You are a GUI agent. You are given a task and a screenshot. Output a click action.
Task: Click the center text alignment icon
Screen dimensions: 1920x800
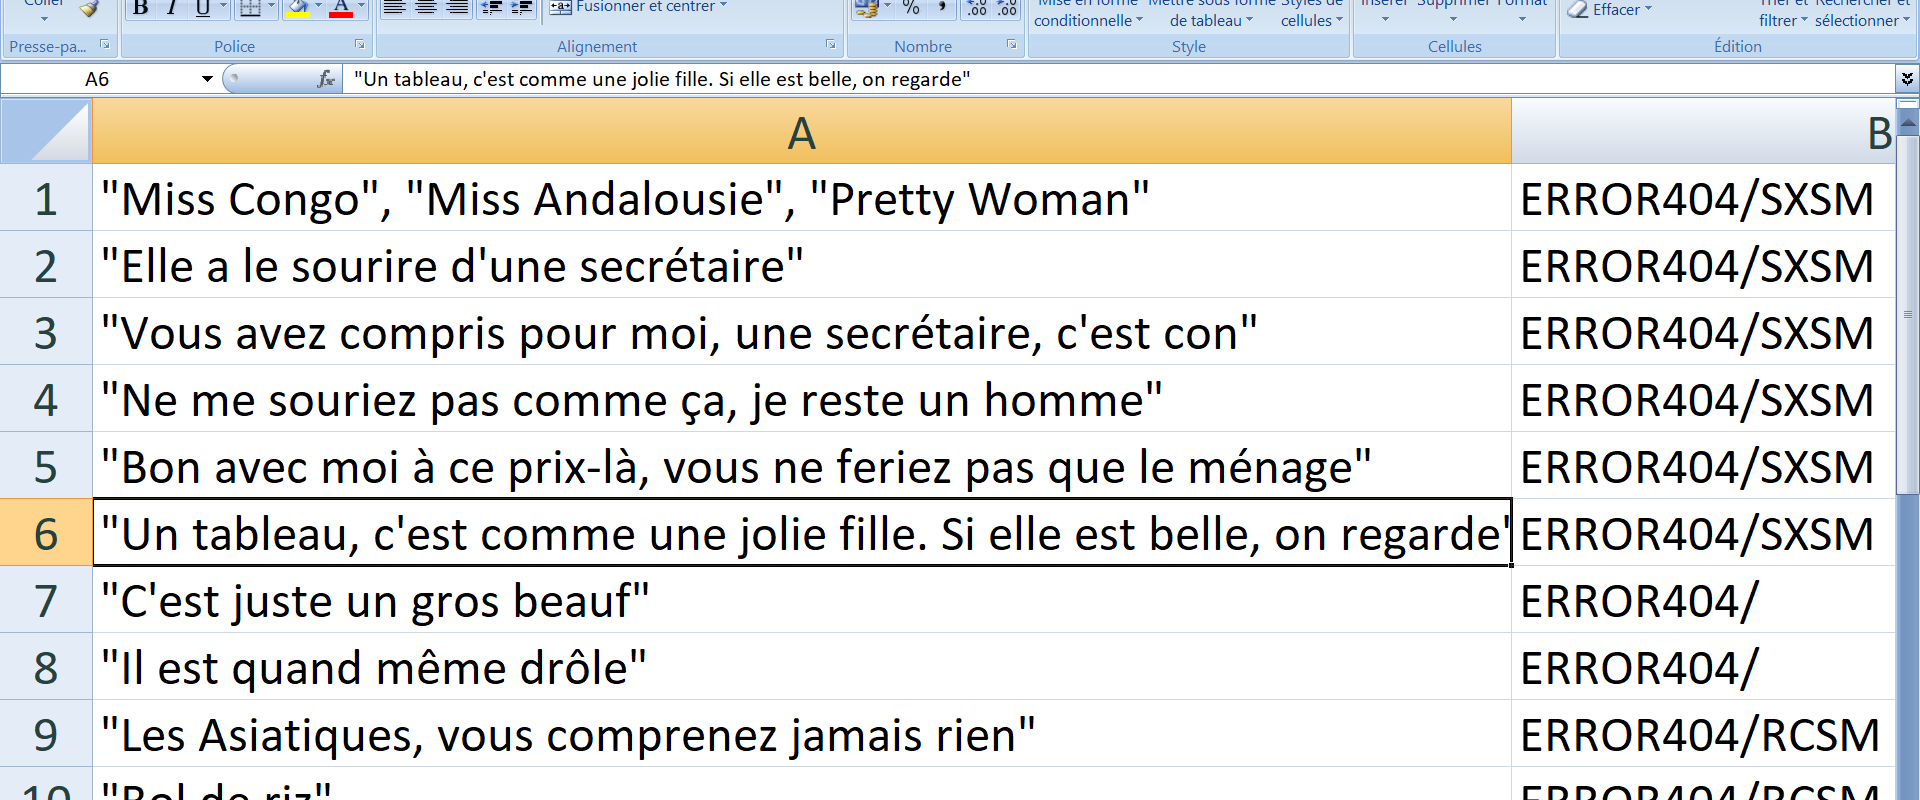[426, 8]
